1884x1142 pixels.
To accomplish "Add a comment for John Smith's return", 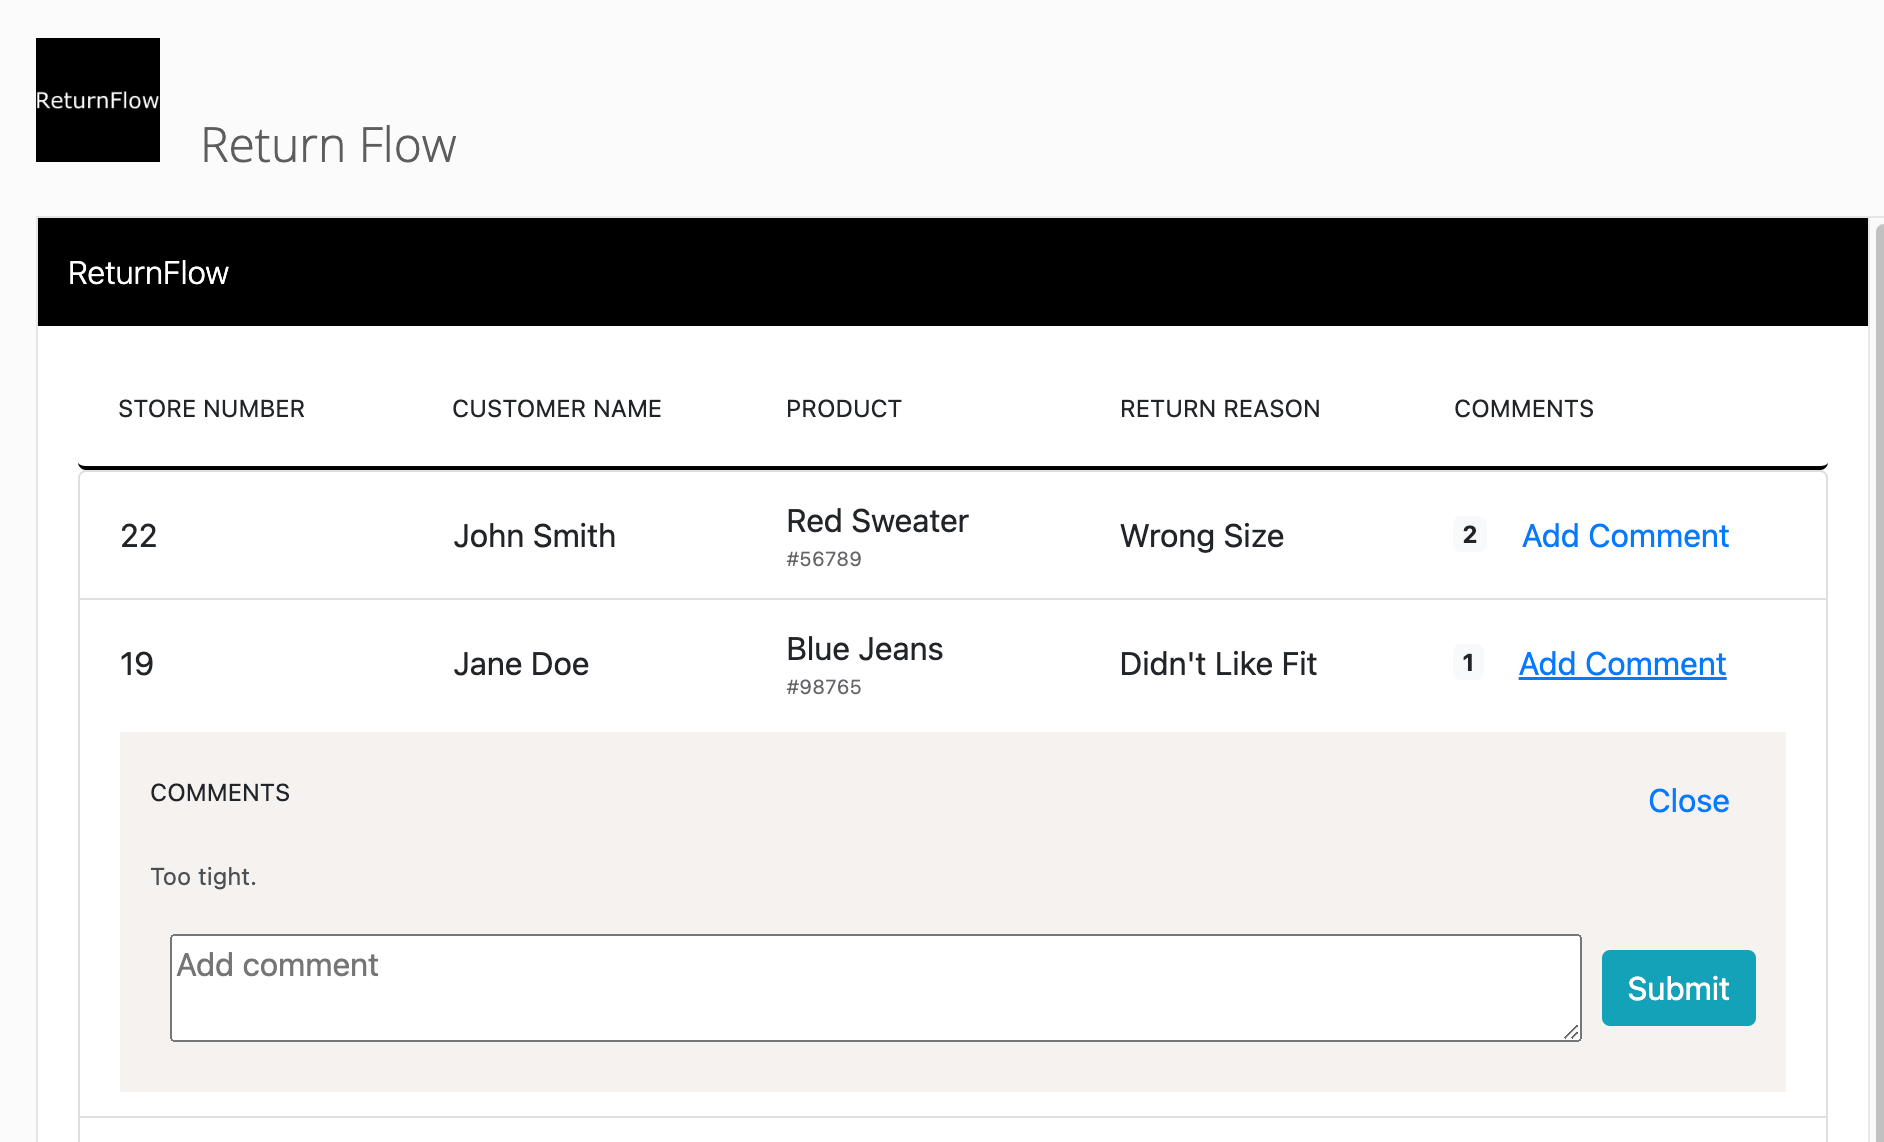I will pyautogui.click(x=1625, y=536).
